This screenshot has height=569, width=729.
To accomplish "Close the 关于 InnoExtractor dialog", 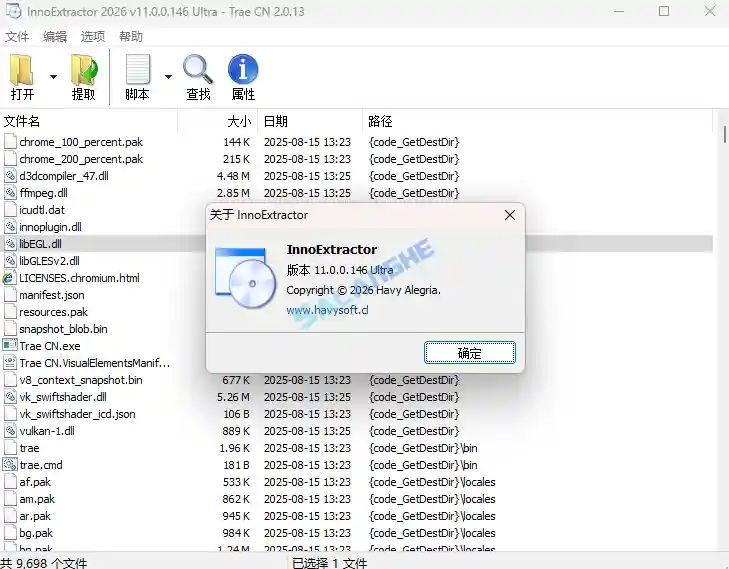I will coord(510,215).
